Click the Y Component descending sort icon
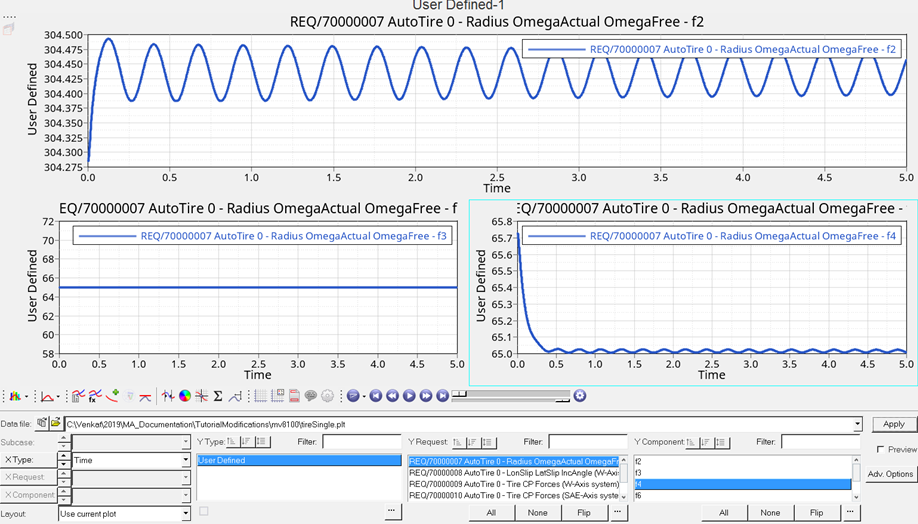This screenshot has height=524, width=918. pyautogui.click(x=706, y=442)
